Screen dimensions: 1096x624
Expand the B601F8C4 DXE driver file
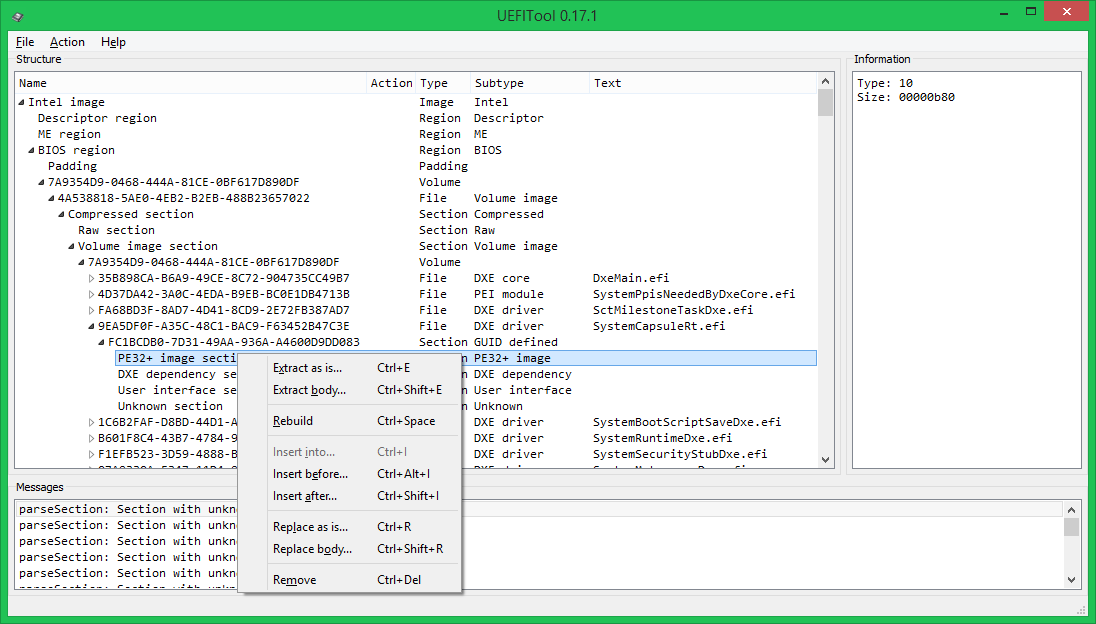tap(92, 438)
